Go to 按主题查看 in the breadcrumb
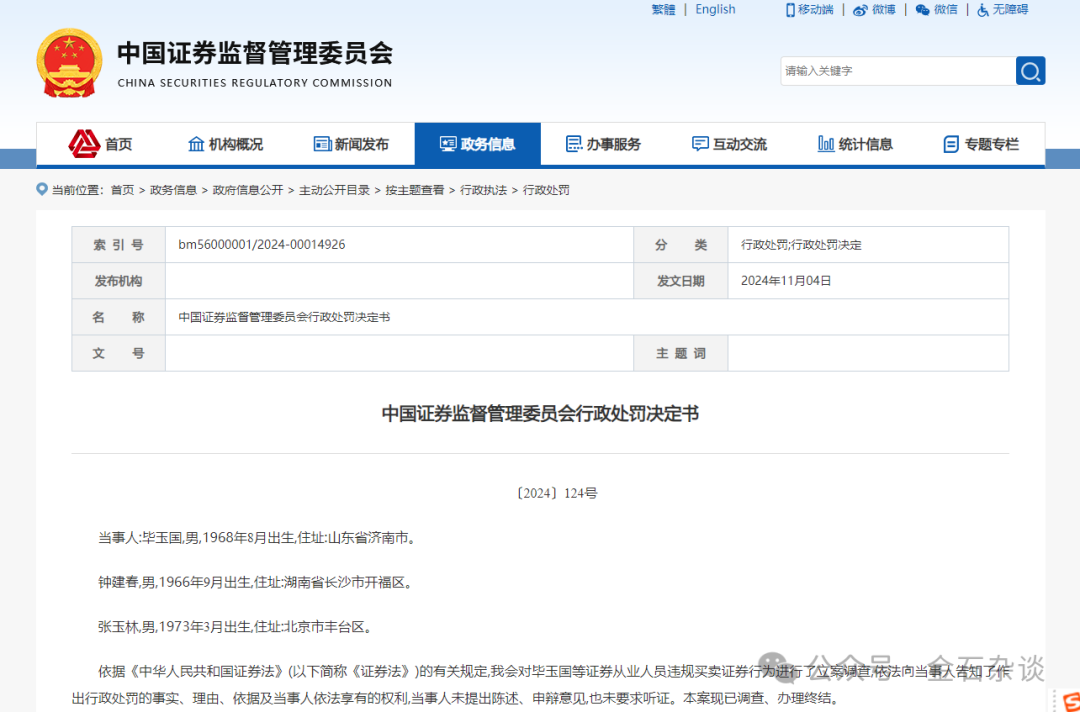This screenshot has height=712, width=1080. click(415, 190)
